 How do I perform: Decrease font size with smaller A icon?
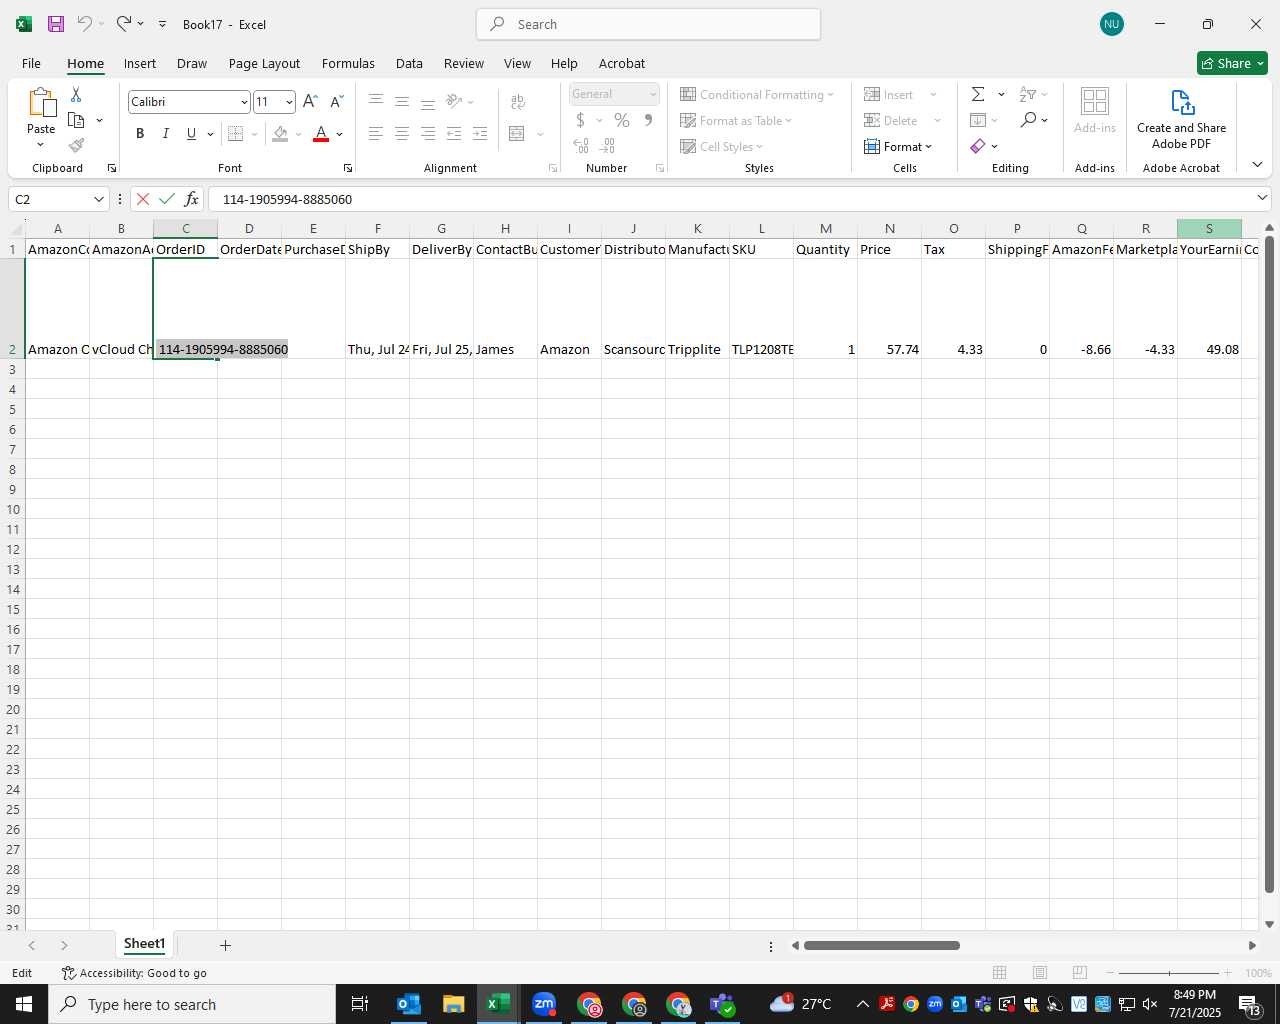click(337, 101)
